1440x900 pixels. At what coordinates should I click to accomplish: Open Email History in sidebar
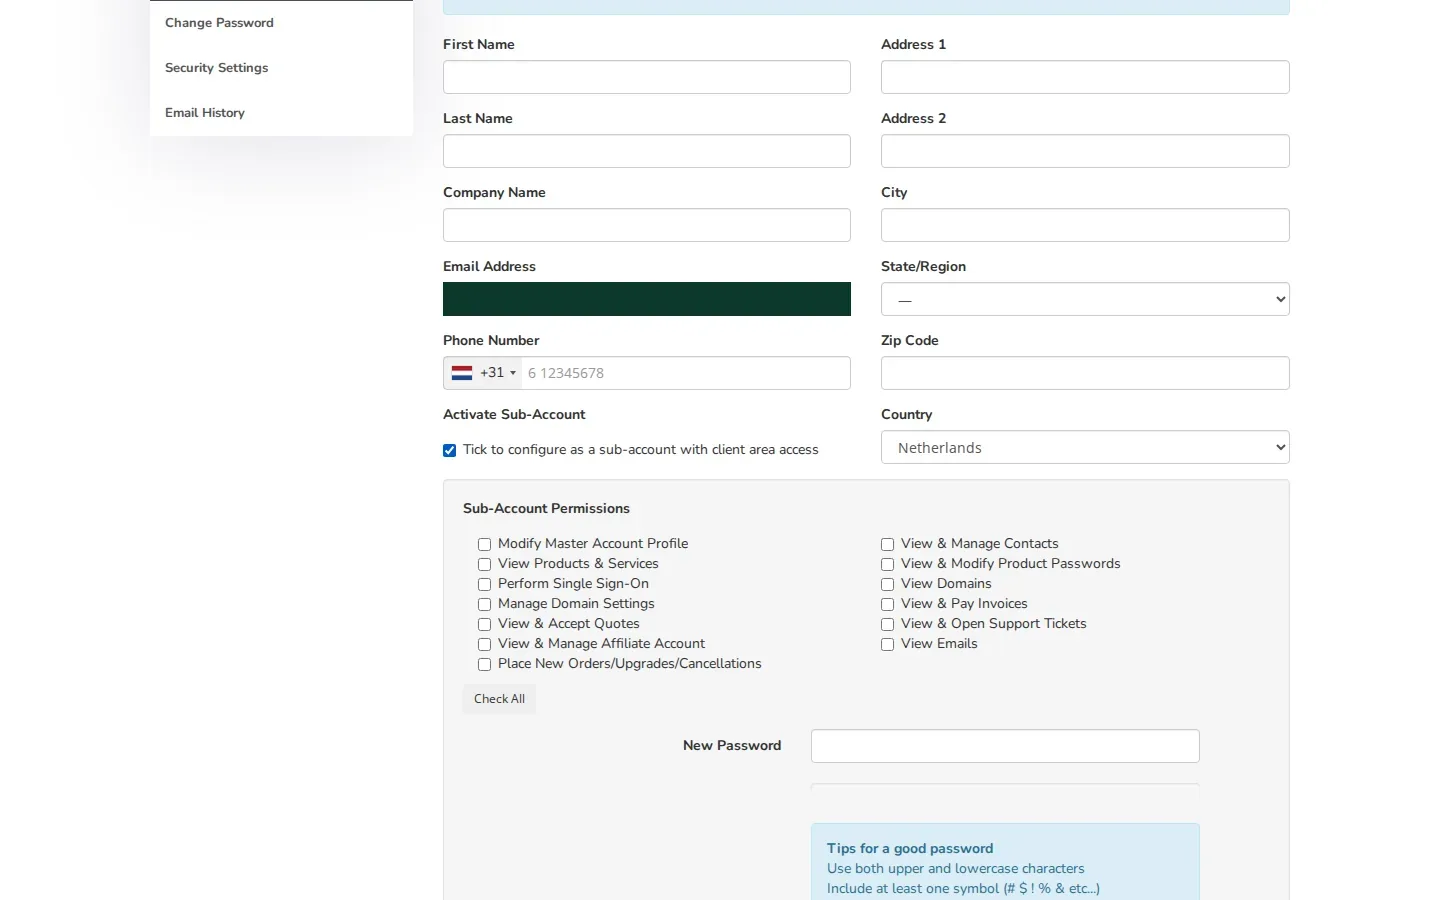coord(205,113)
